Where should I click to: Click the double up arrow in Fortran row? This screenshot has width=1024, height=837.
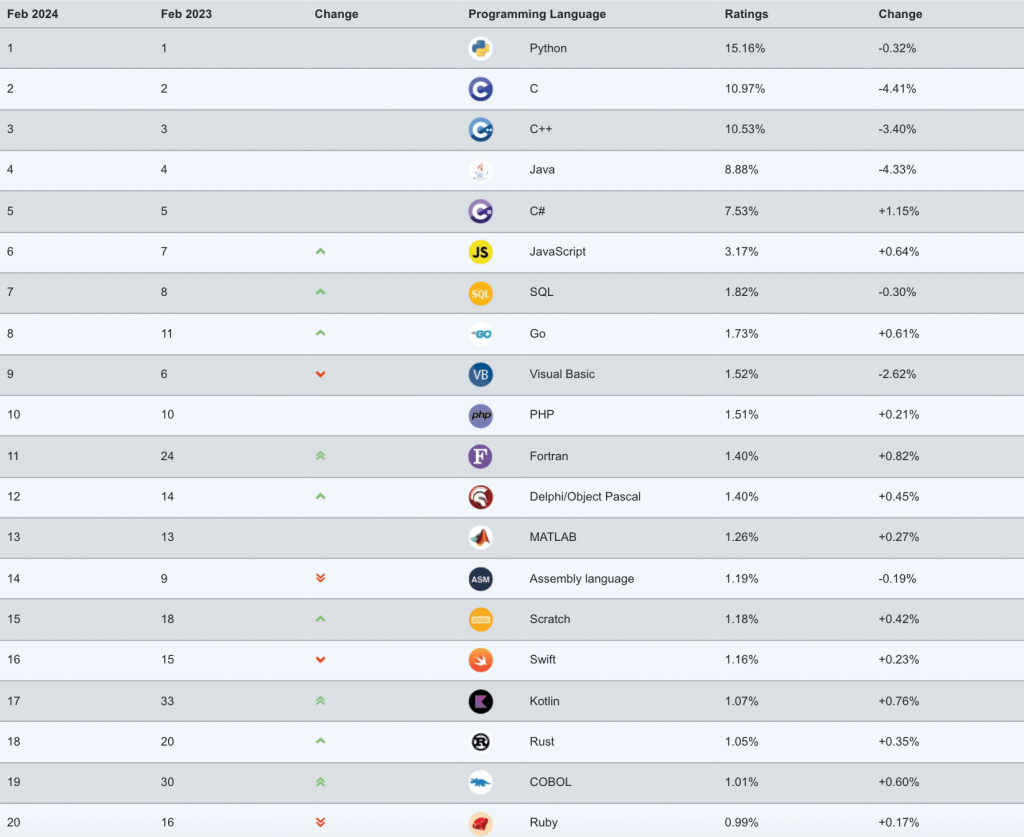click(320, 456)
